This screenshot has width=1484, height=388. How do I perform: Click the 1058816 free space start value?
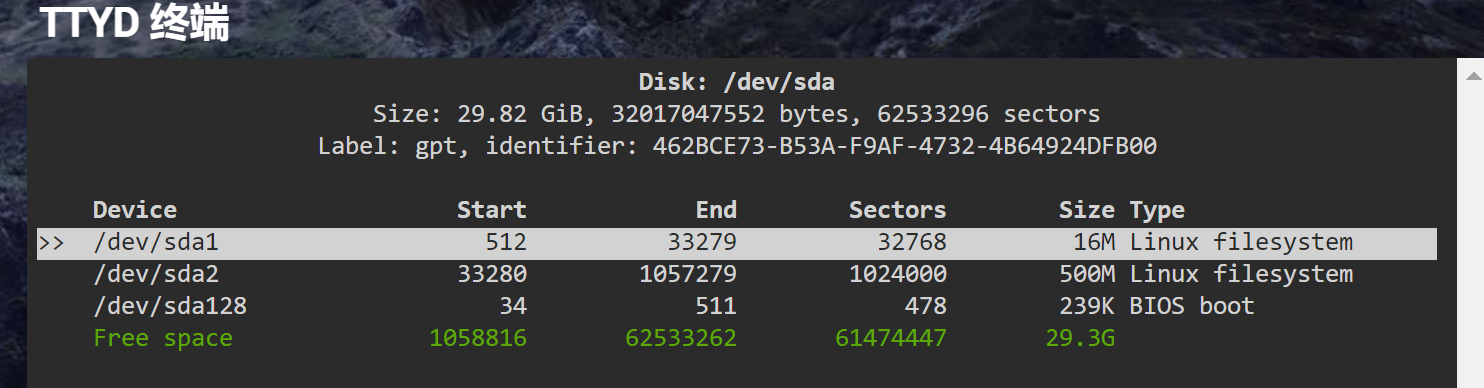pos(478,339)
